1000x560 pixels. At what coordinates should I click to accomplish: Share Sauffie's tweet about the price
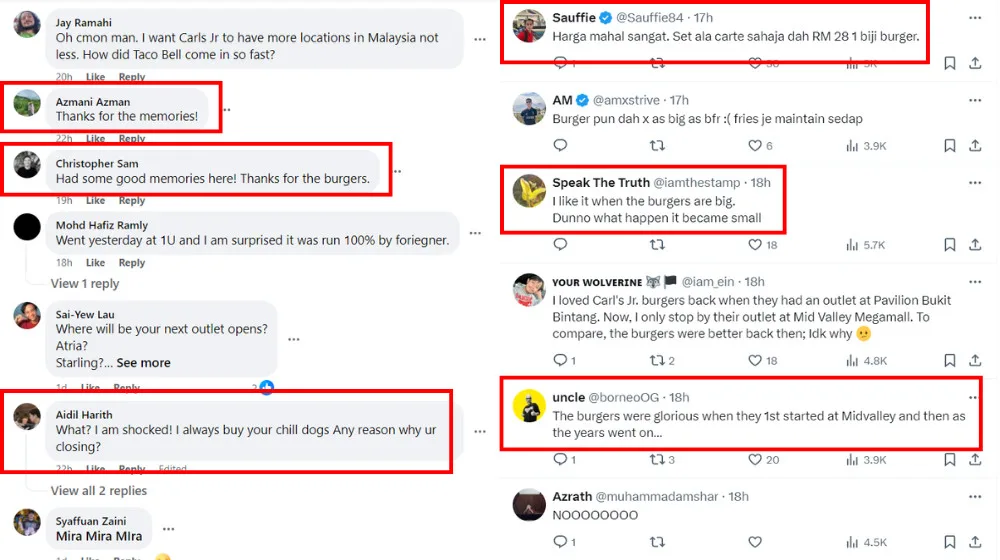(x=975, y=63)
